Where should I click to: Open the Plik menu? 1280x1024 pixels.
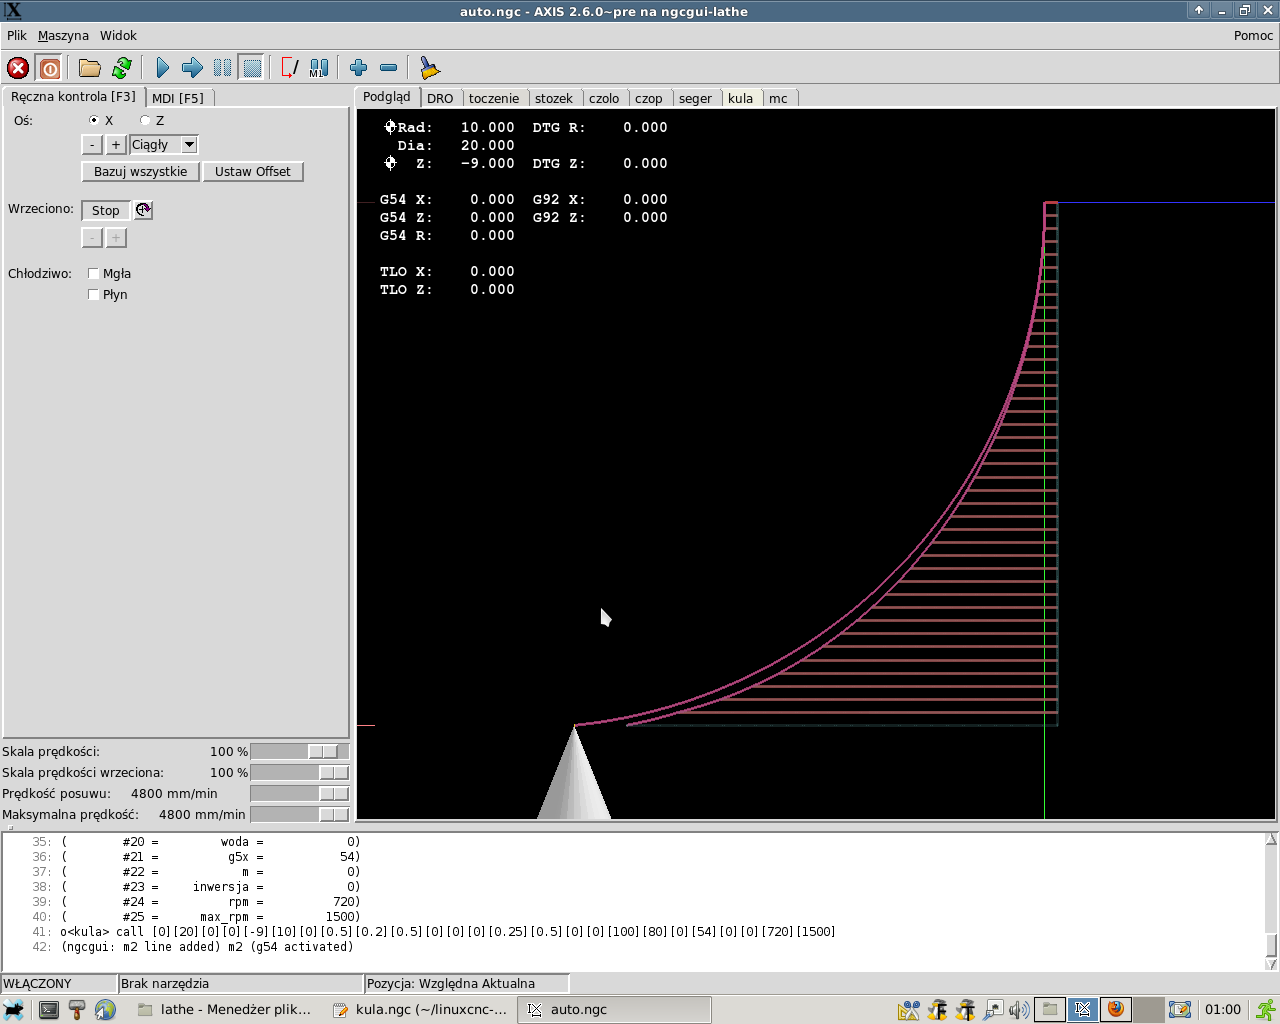[x=17, y=35]
